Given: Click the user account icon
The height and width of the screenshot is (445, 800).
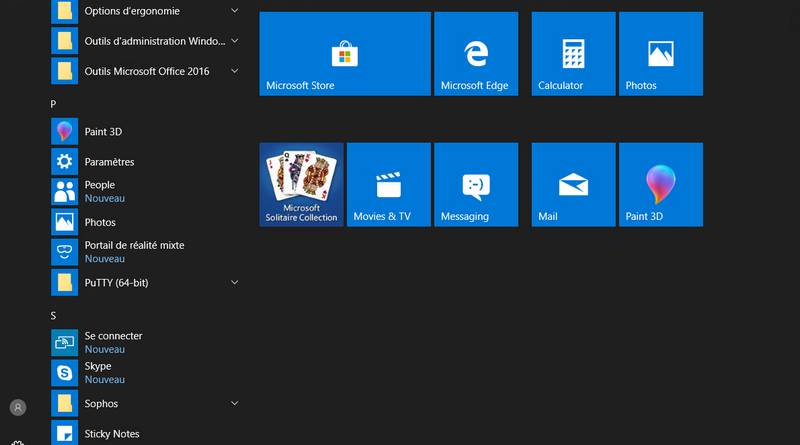Looking at the screenshot, I should coord(18,408).
